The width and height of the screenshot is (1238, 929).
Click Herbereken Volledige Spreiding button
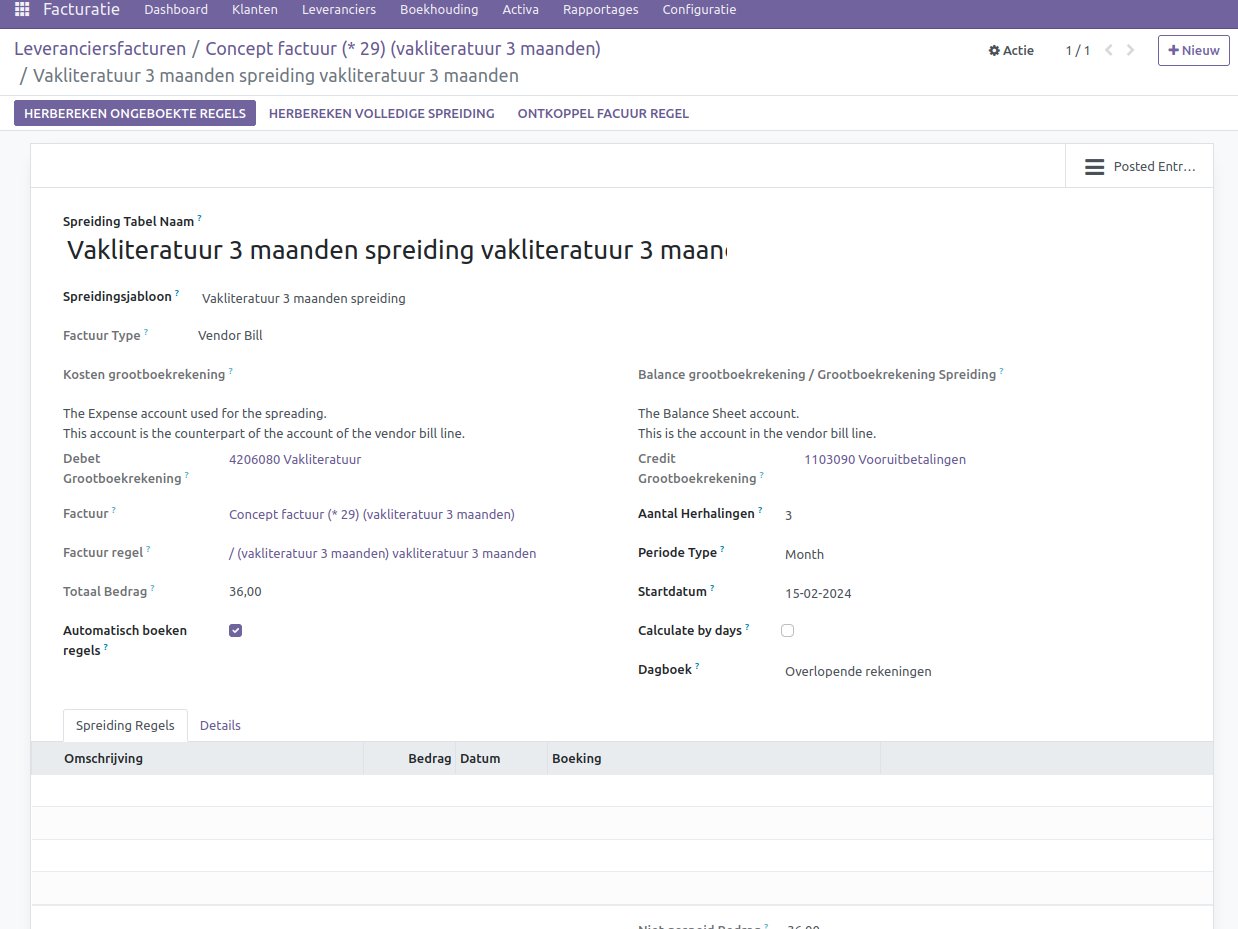tap(381, 114)
